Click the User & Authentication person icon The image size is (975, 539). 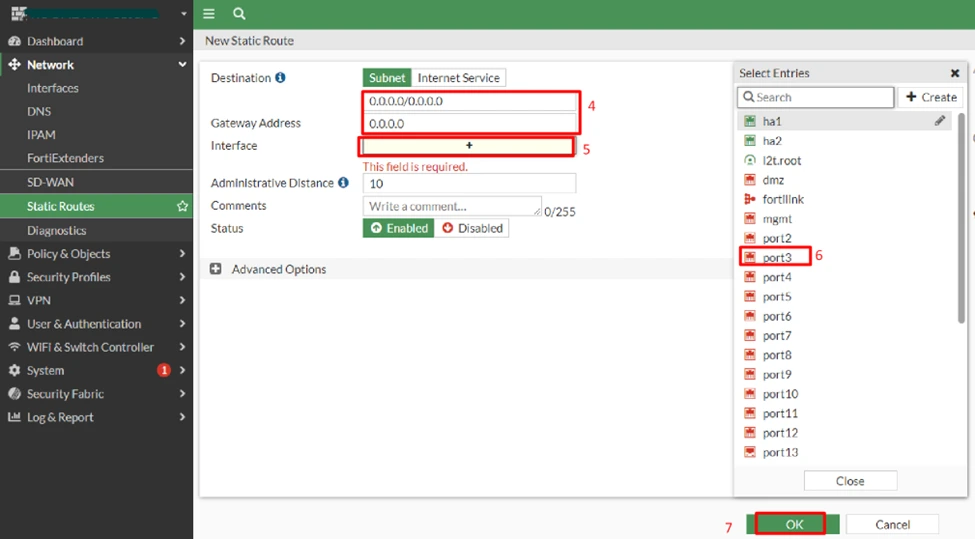14,324
